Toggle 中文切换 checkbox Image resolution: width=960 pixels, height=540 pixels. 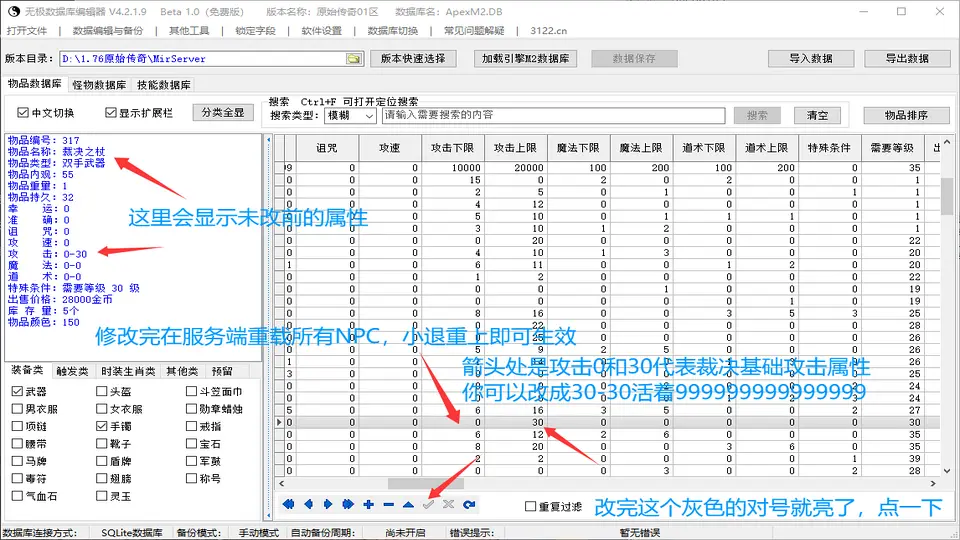click(x=23, y=113)
